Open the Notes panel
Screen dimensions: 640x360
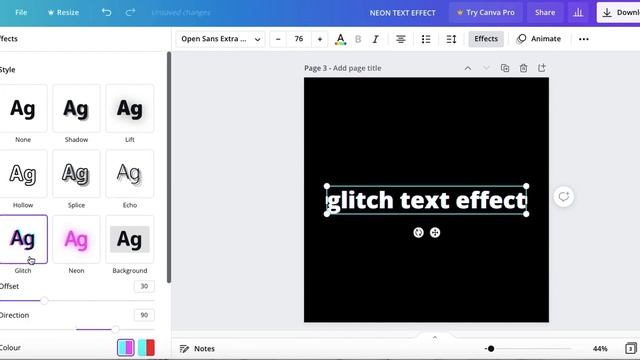(197, 349)
